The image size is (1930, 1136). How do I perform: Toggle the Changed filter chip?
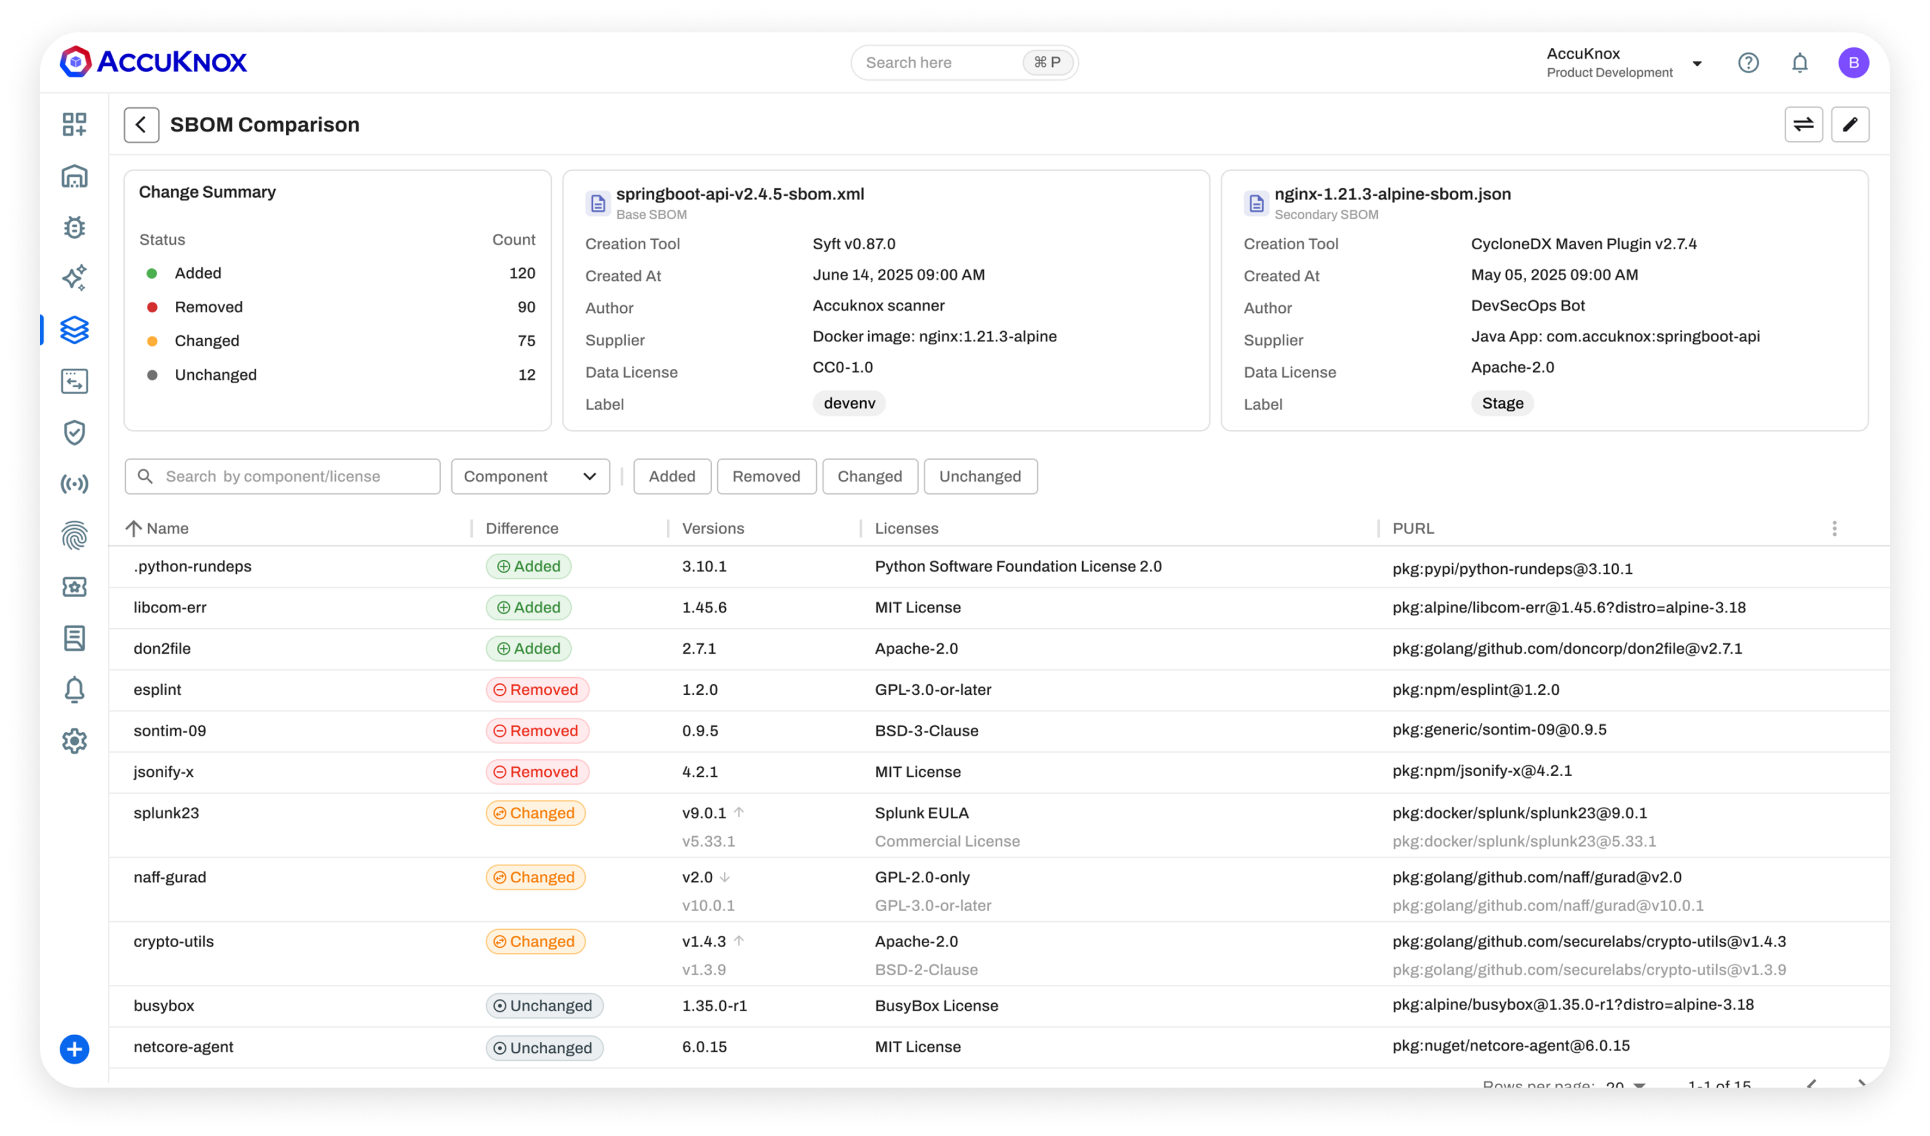(870, 476)
